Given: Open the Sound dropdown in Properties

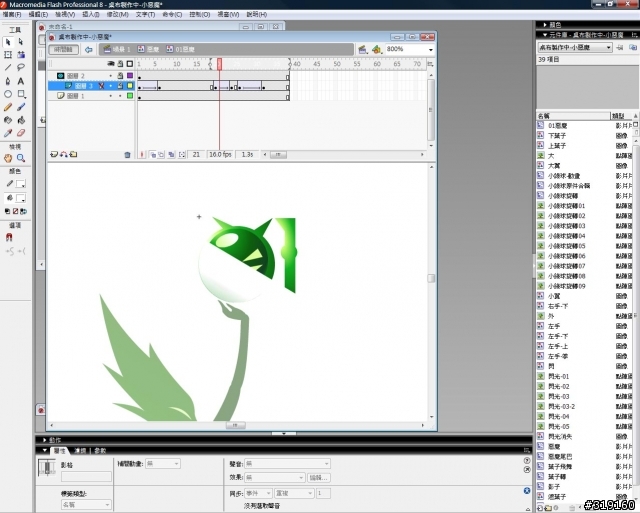Looking at the screenshot, I should click(x=287, y=464).
